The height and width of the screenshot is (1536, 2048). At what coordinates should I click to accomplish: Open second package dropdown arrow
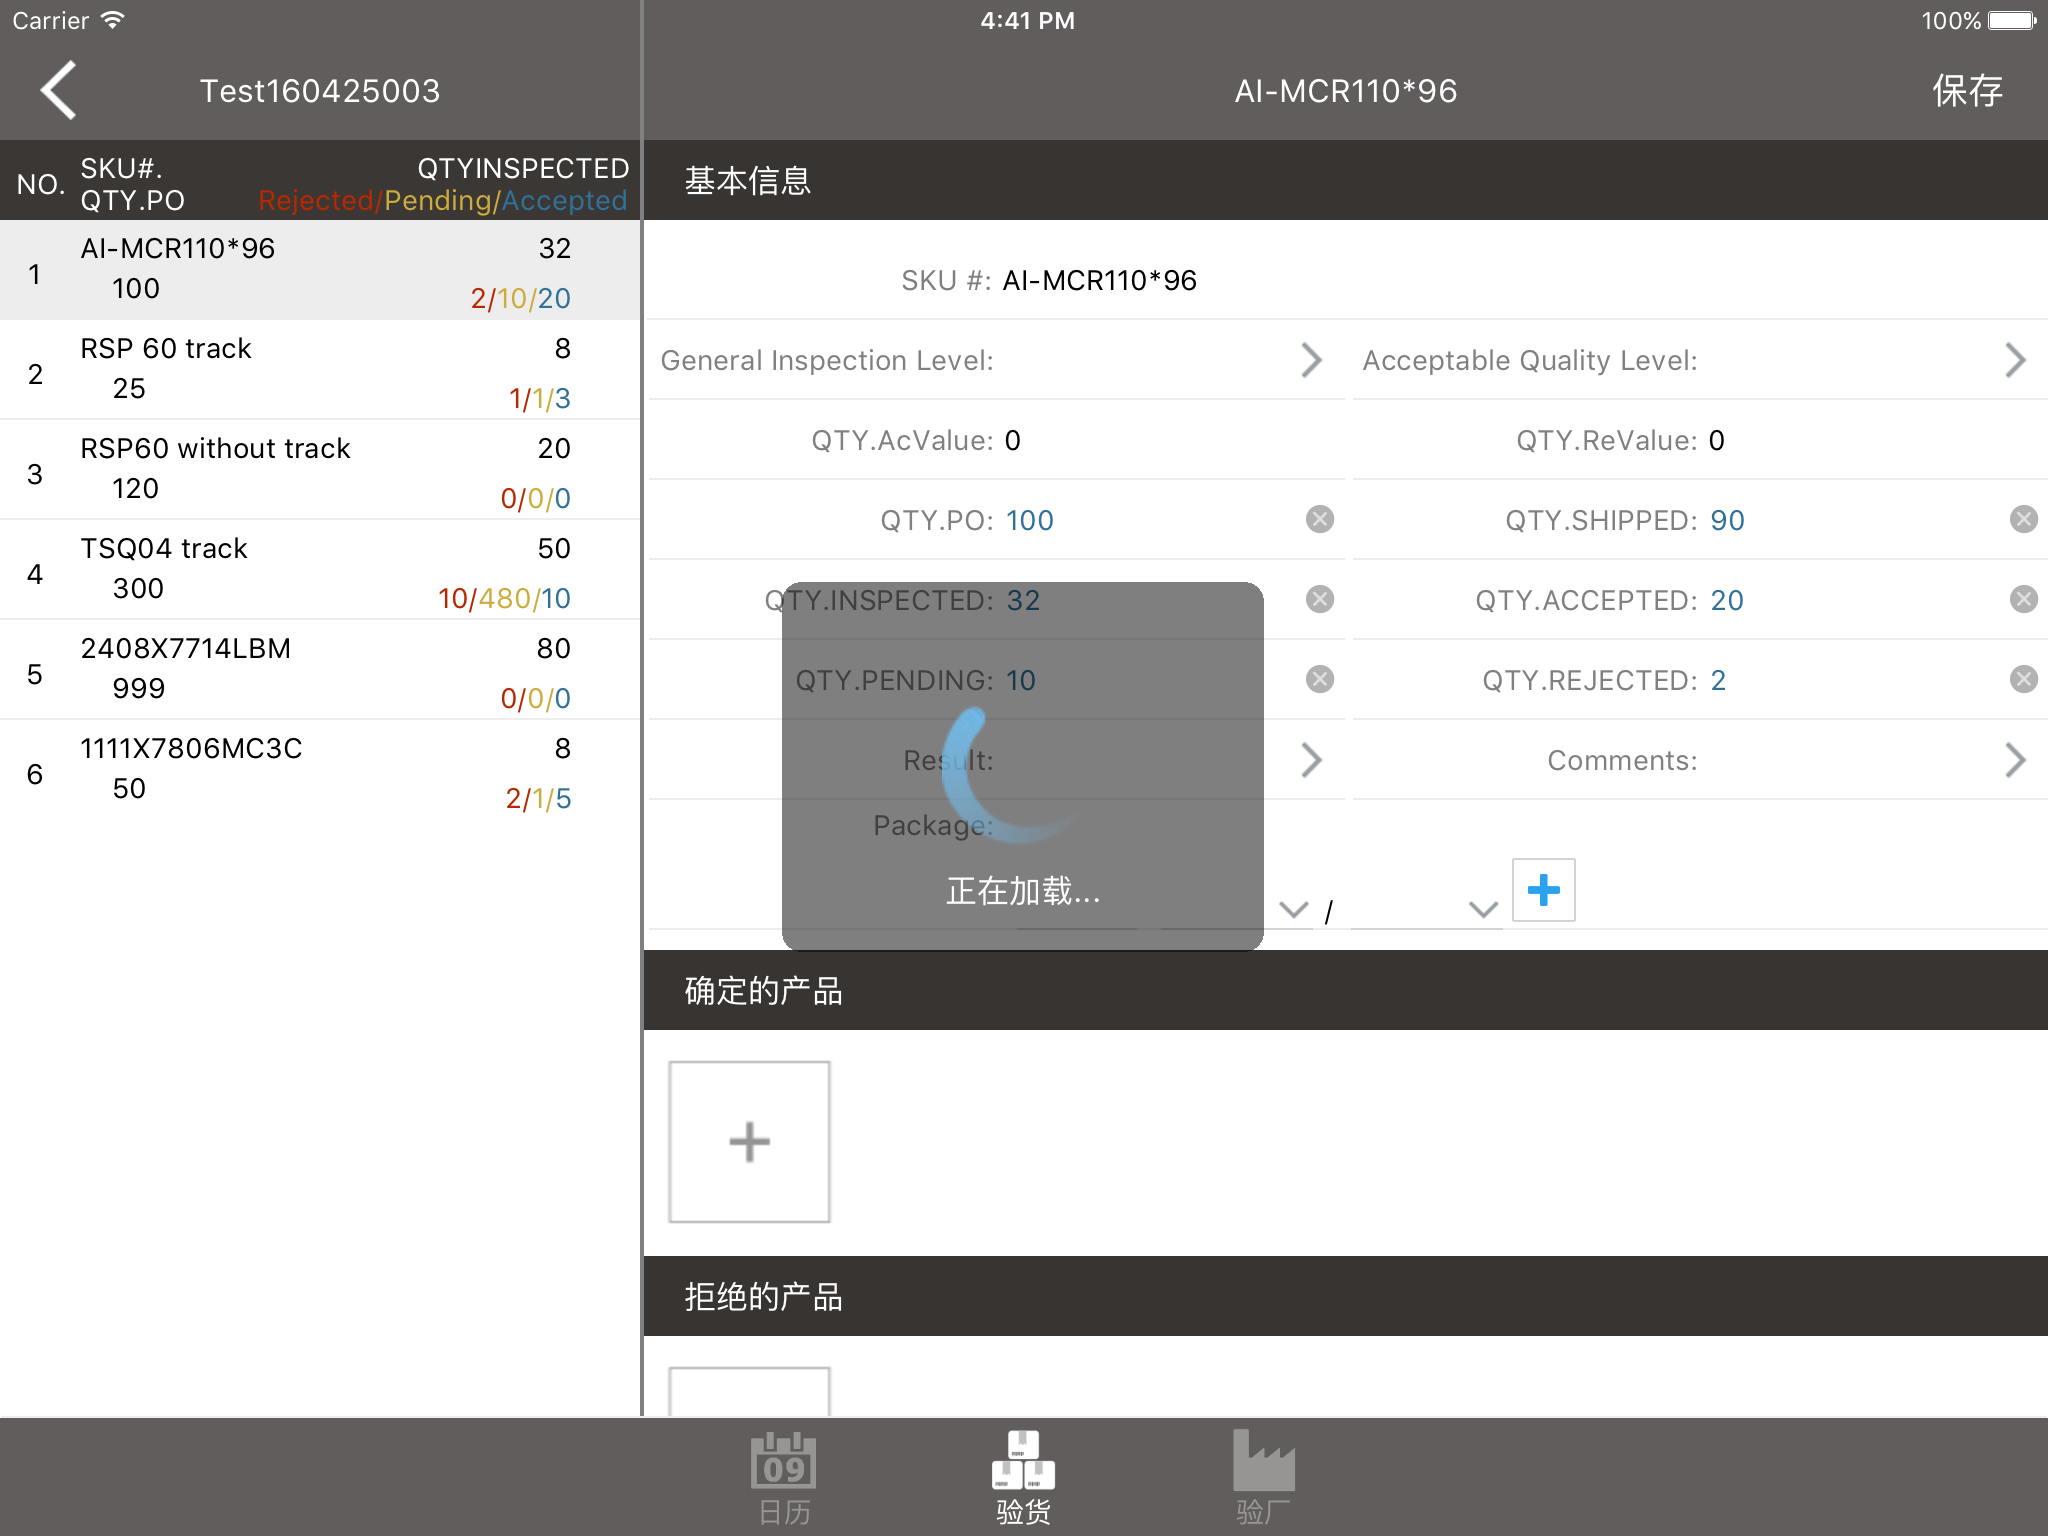[1483, 909]
